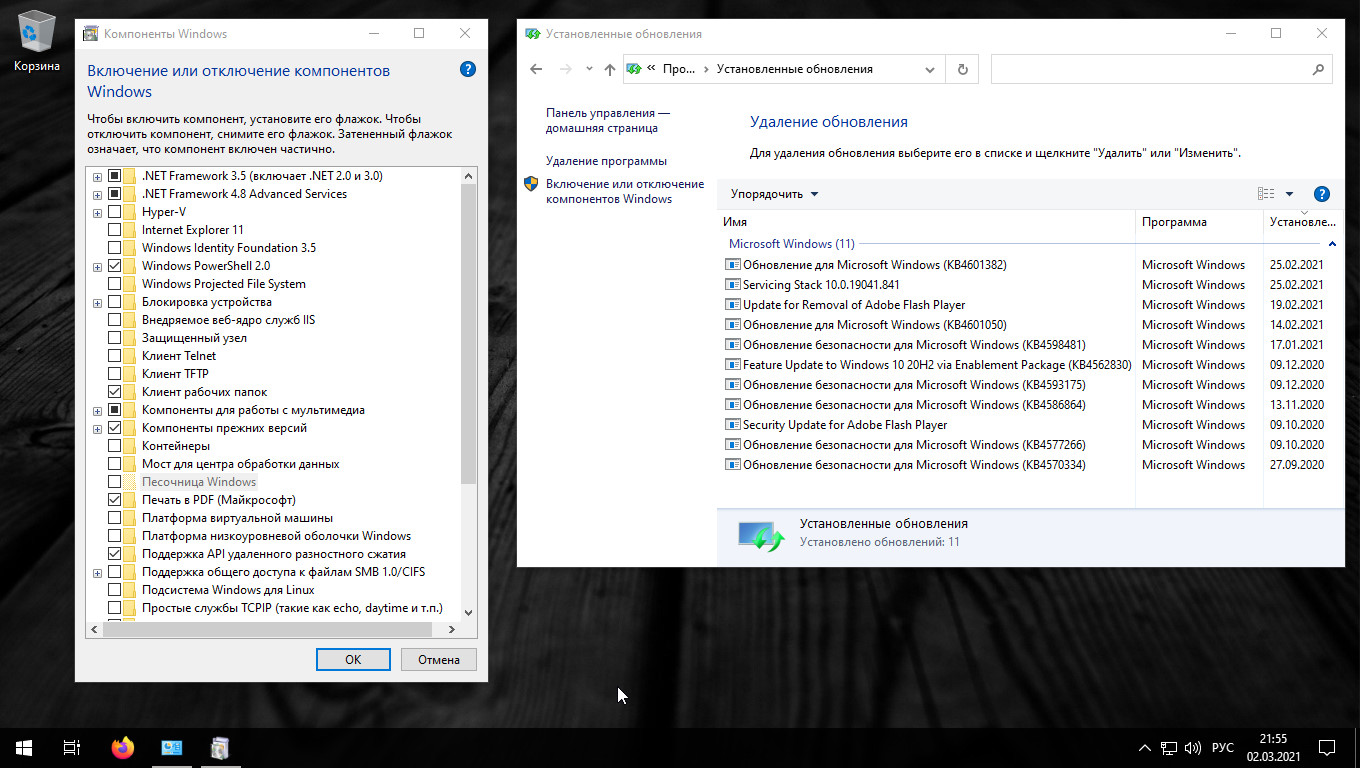This screenshot has height=768, width=1360.
Task: Open the Uninstall a program link
Action: tap(606, 161)
